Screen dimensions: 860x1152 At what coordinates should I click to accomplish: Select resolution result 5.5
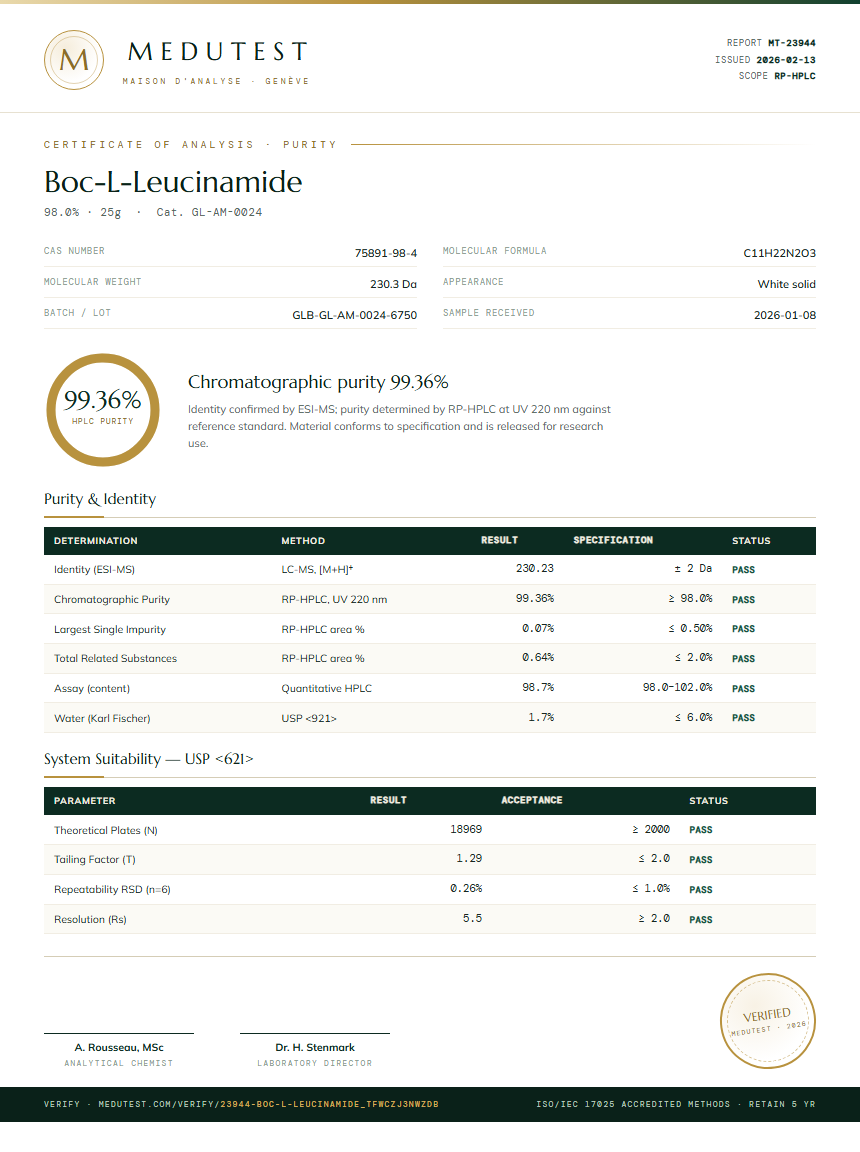473,918
